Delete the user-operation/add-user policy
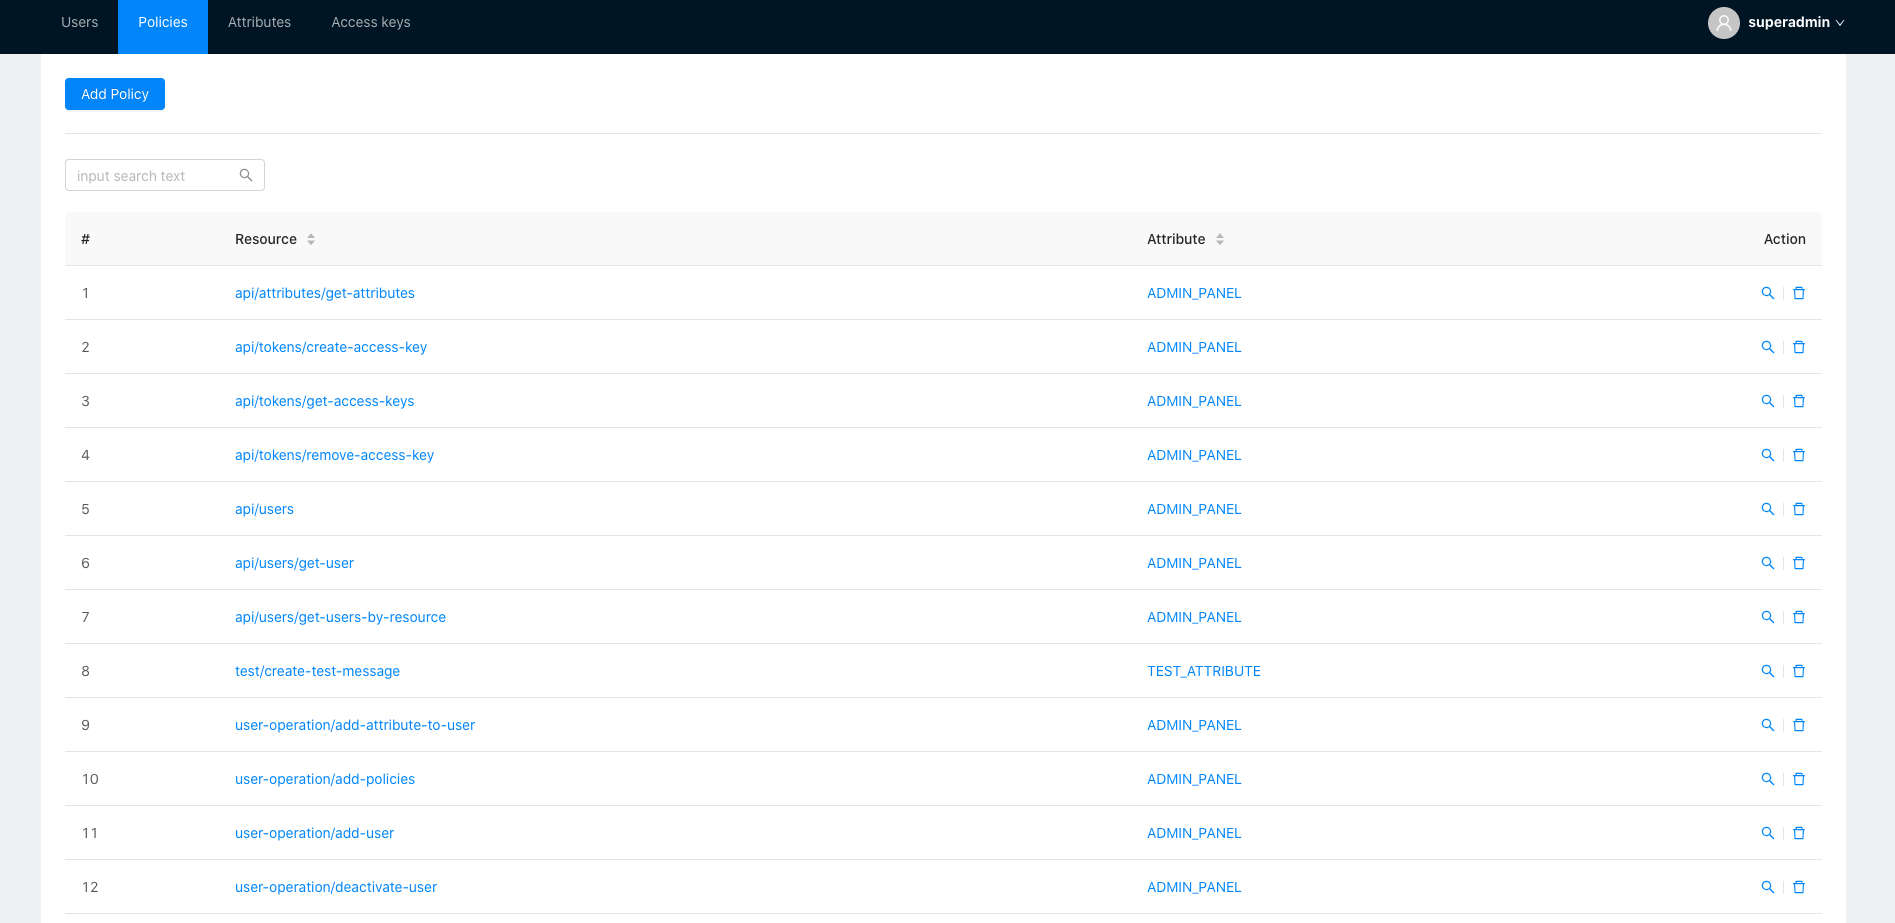This screenshot has width=1895, height=923. coord(1799,833)
